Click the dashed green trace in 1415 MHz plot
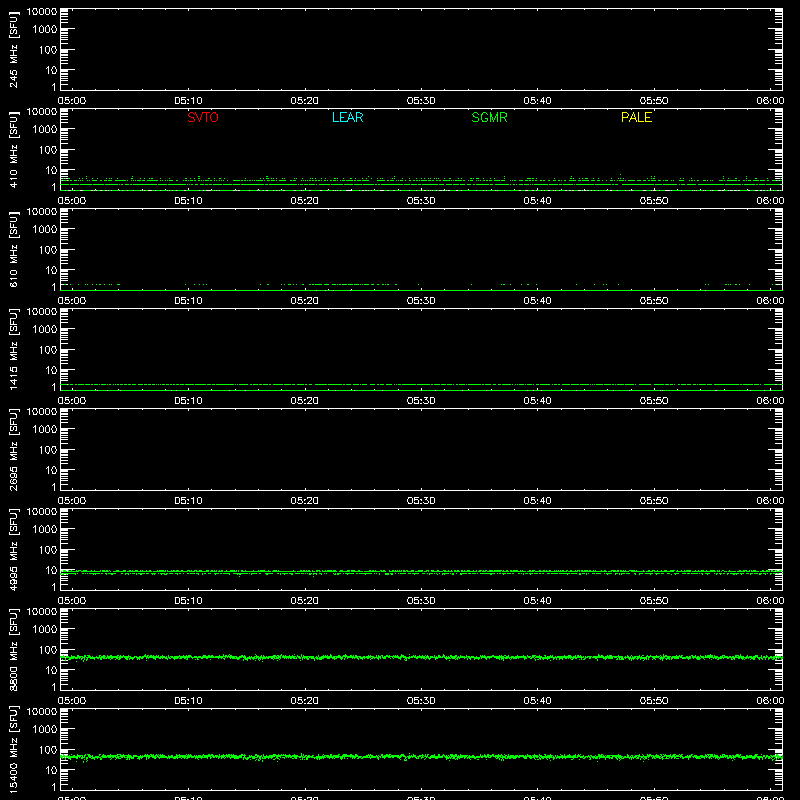Screen dimensions: 800x800 coord(421,384)
